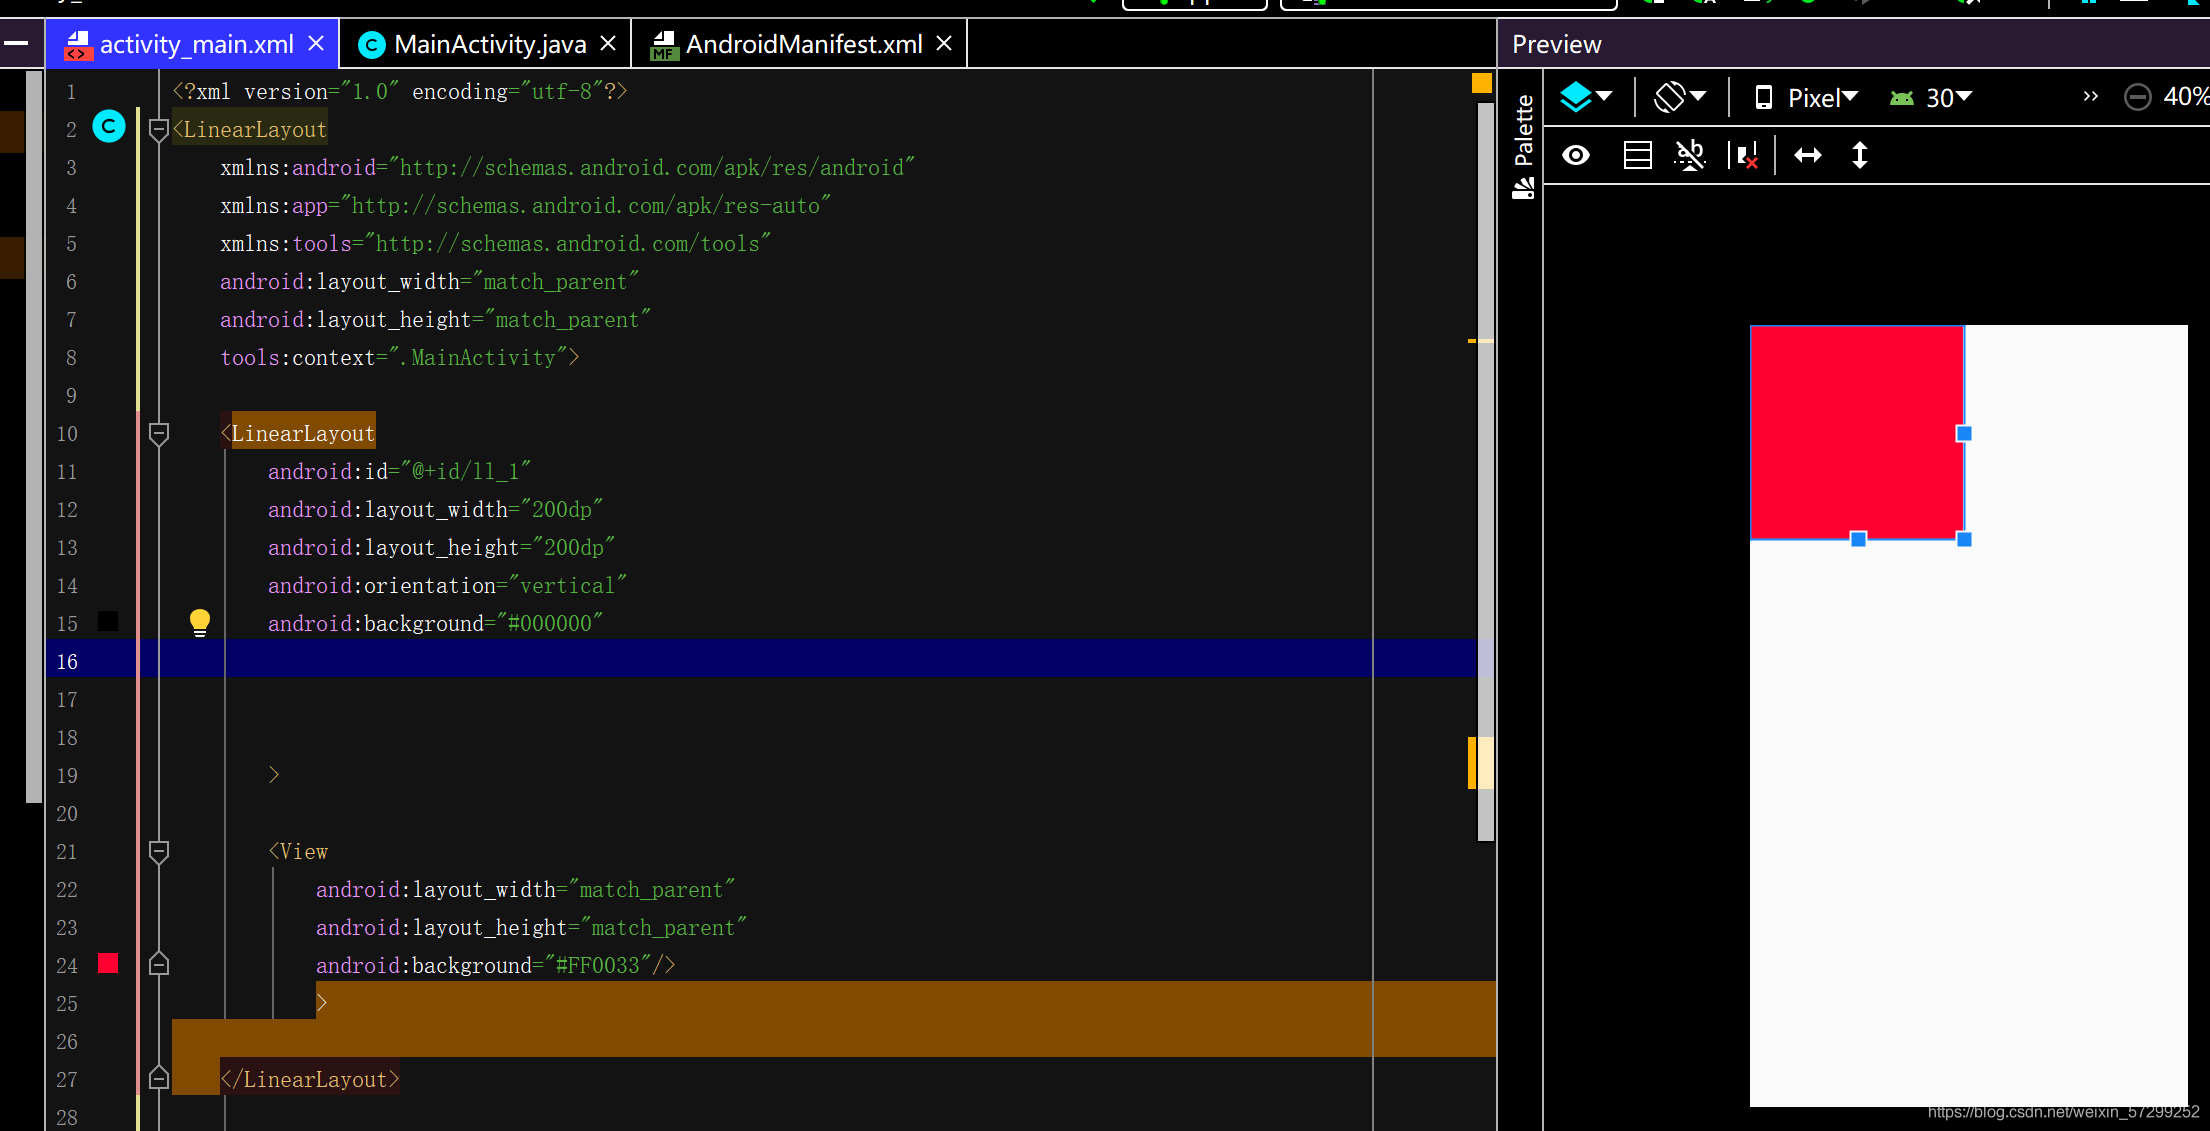This screenshot has width=2210, height=1131.
Task: Click the yellow lightbulb quick-fix icon
Action: (x=200, y=622)
